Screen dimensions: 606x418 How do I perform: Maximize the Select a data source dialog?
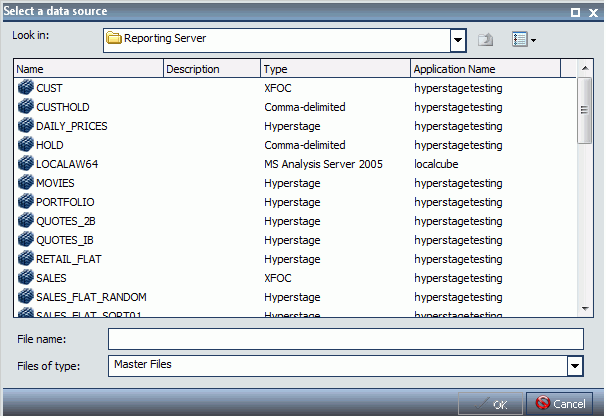point(575,12)
